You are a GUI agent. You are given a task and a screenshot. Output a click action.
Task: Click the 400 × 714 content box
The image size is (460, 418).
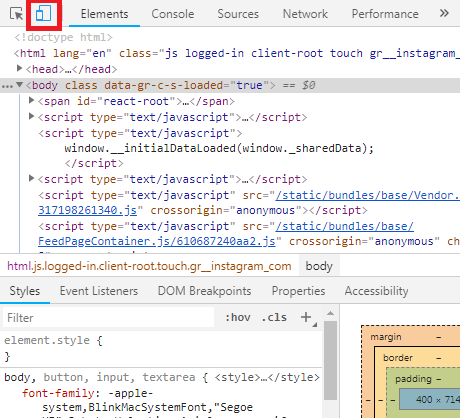430,399
